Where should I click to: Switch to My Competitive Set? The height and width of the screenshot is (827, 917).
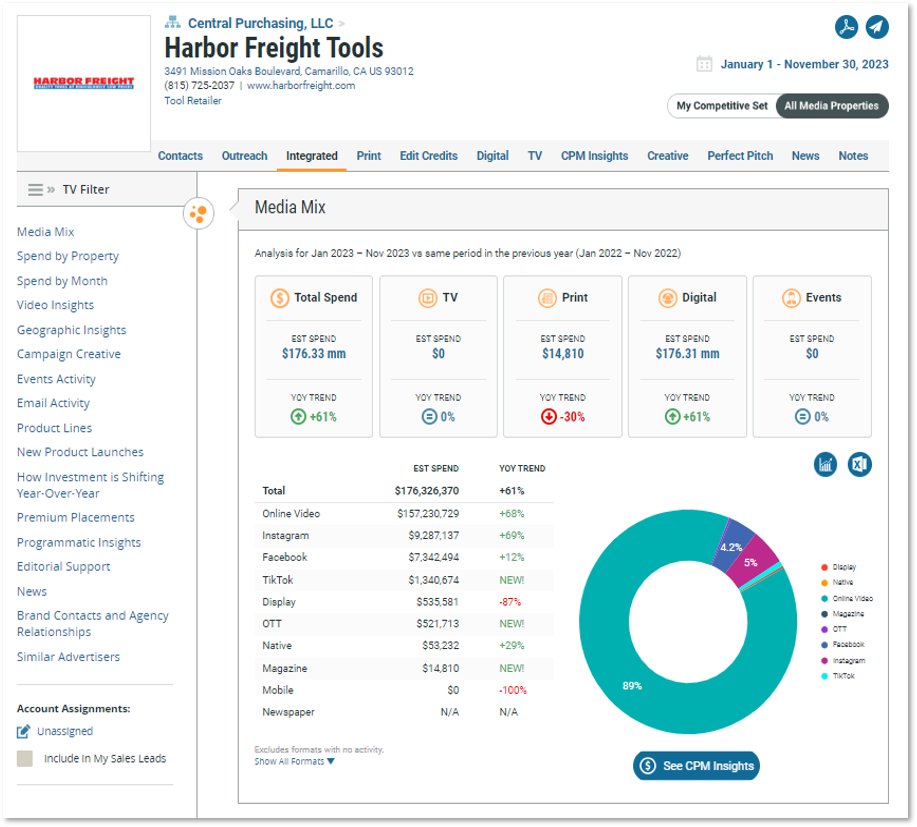pos(722,106)
